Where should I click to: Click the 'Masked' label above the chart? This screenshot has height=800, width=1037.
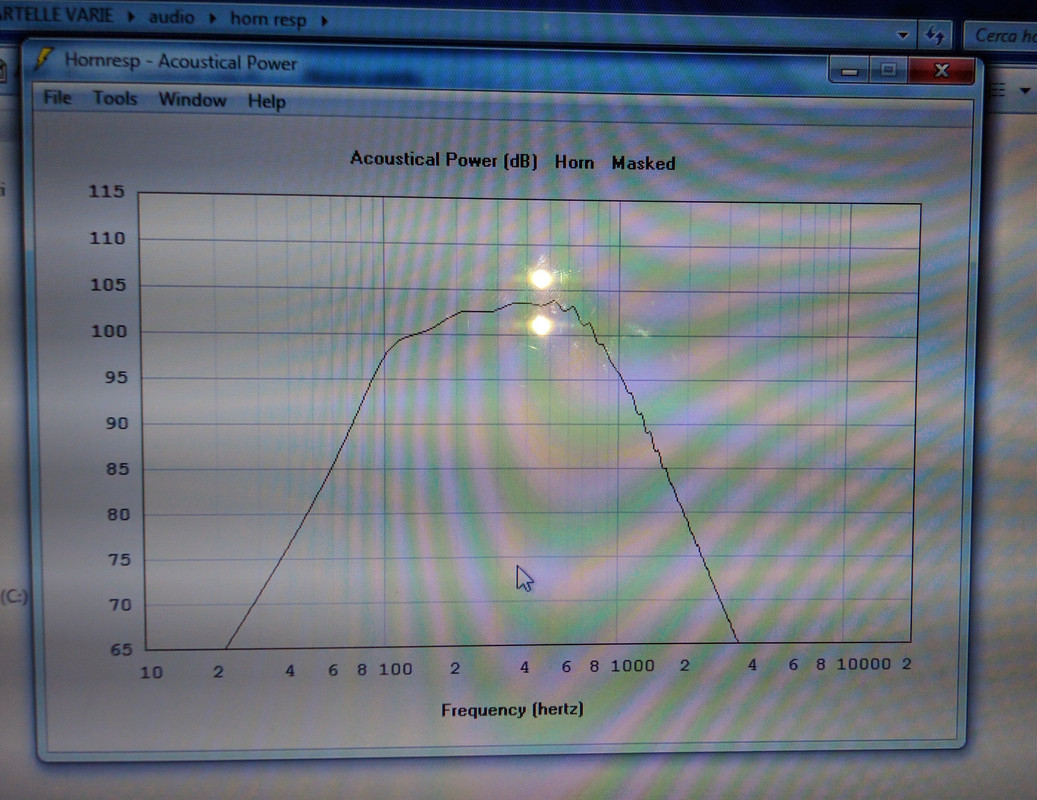tap(643, 163)
